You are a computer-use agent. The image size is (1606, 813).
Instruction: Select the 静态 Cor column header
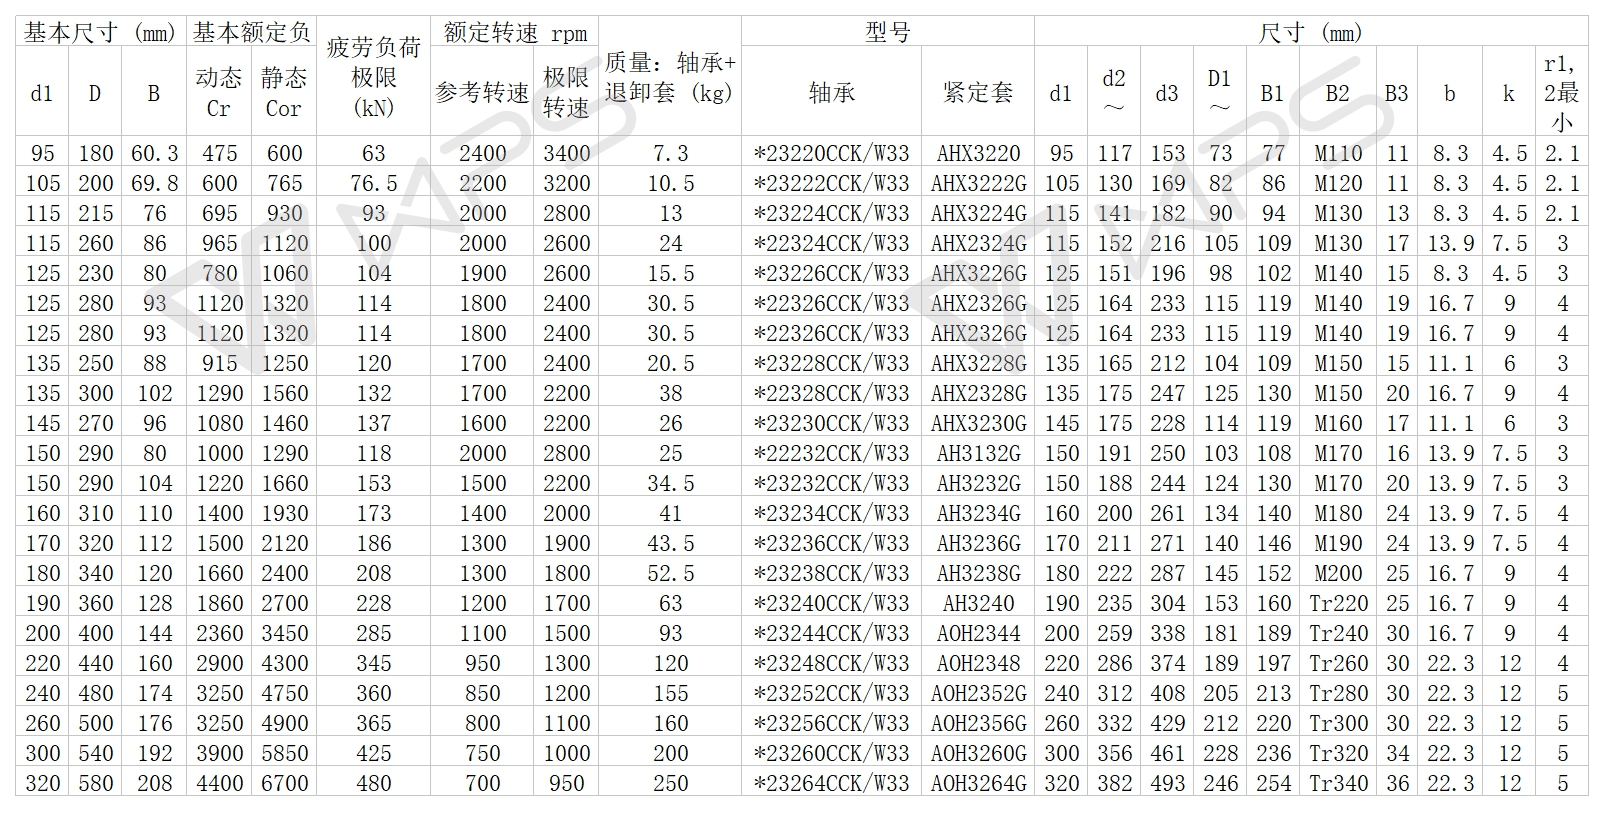pos(284,92)
